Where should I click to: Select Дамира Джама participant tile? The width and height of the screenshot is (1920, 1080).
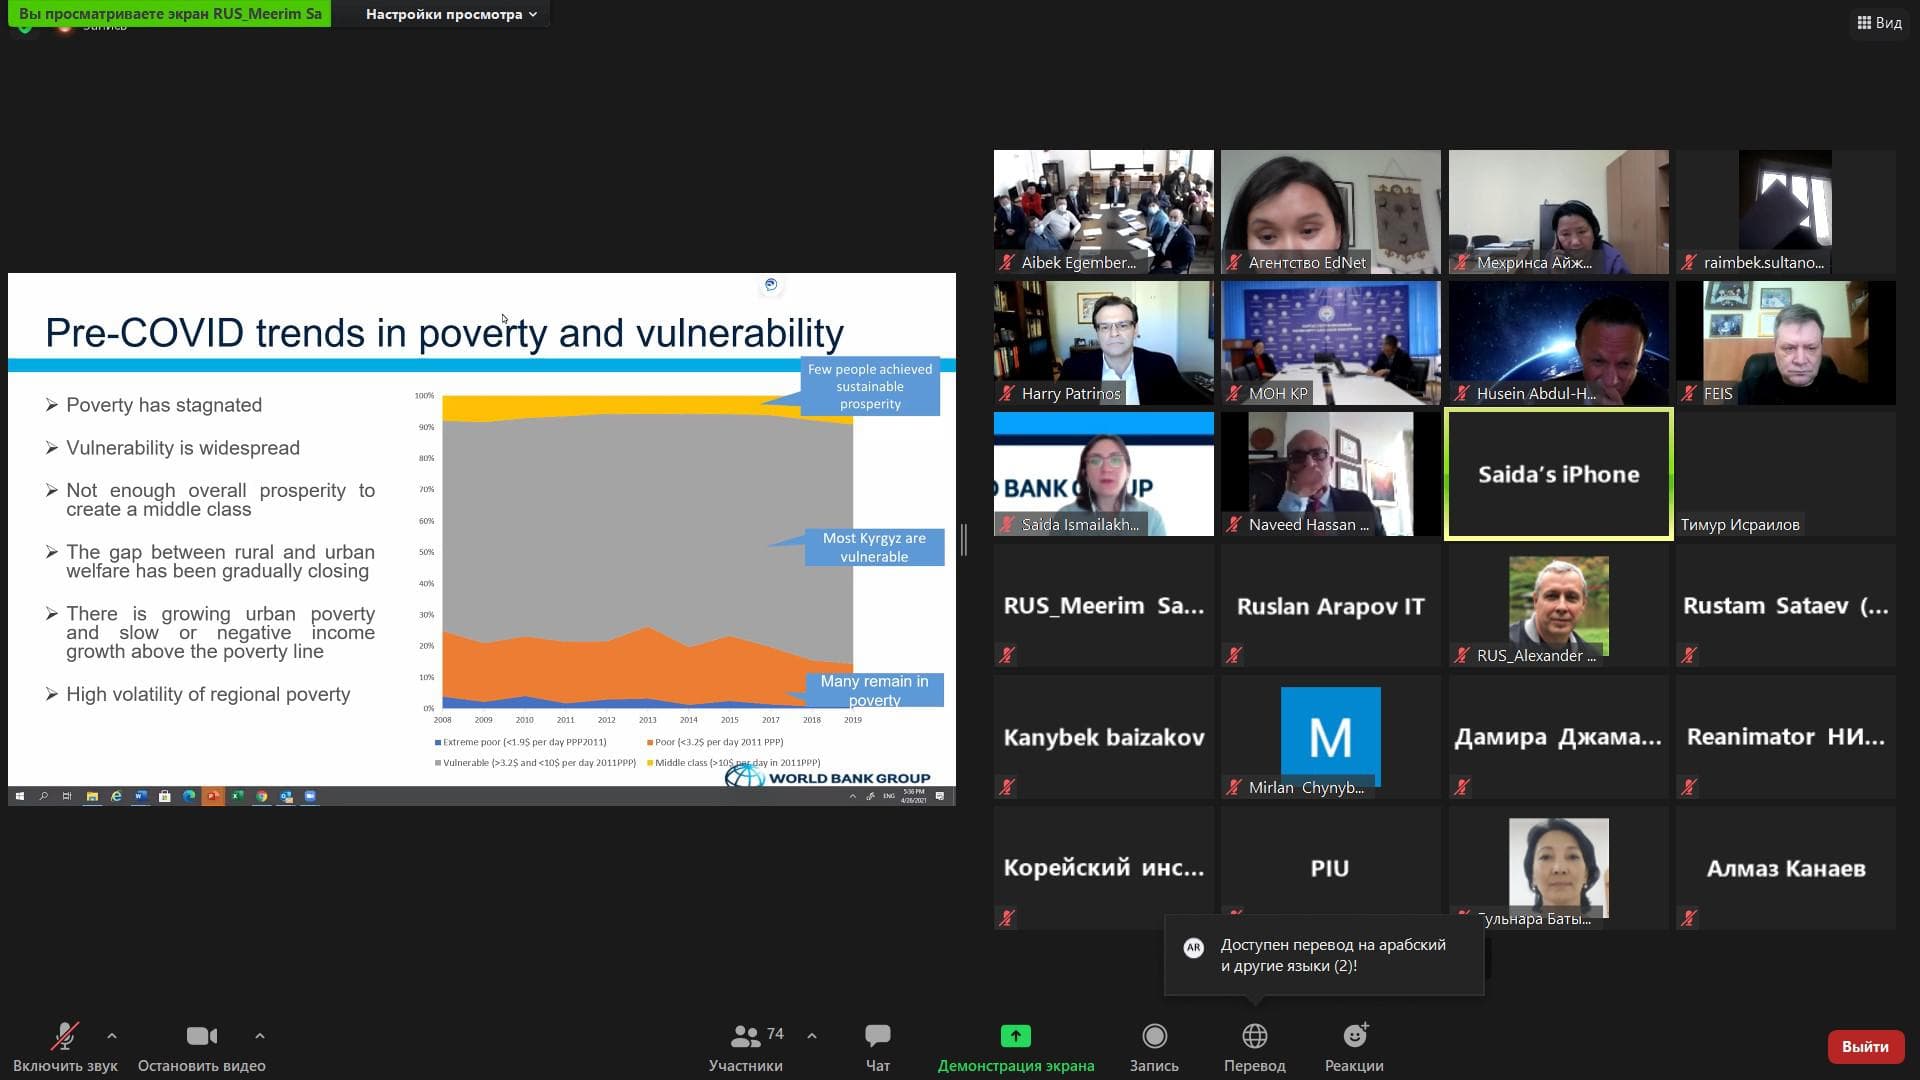point(1558,737)
